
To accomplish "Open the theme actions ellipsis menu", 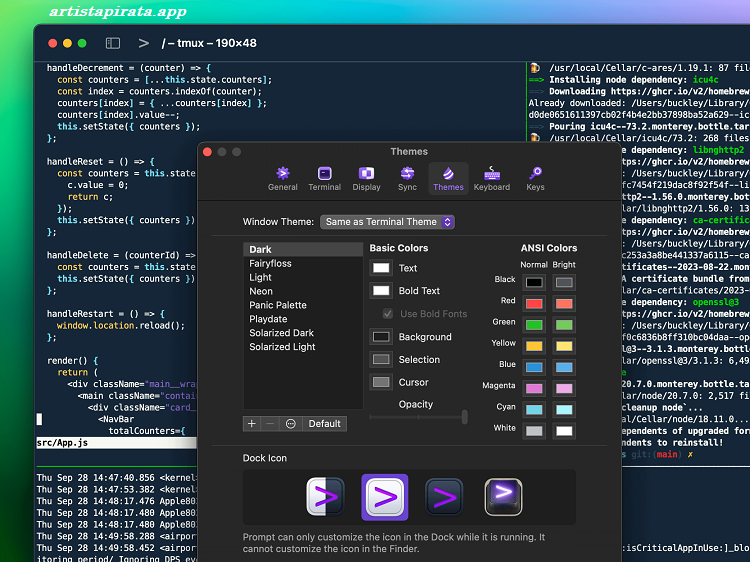I will pos(291,424).
